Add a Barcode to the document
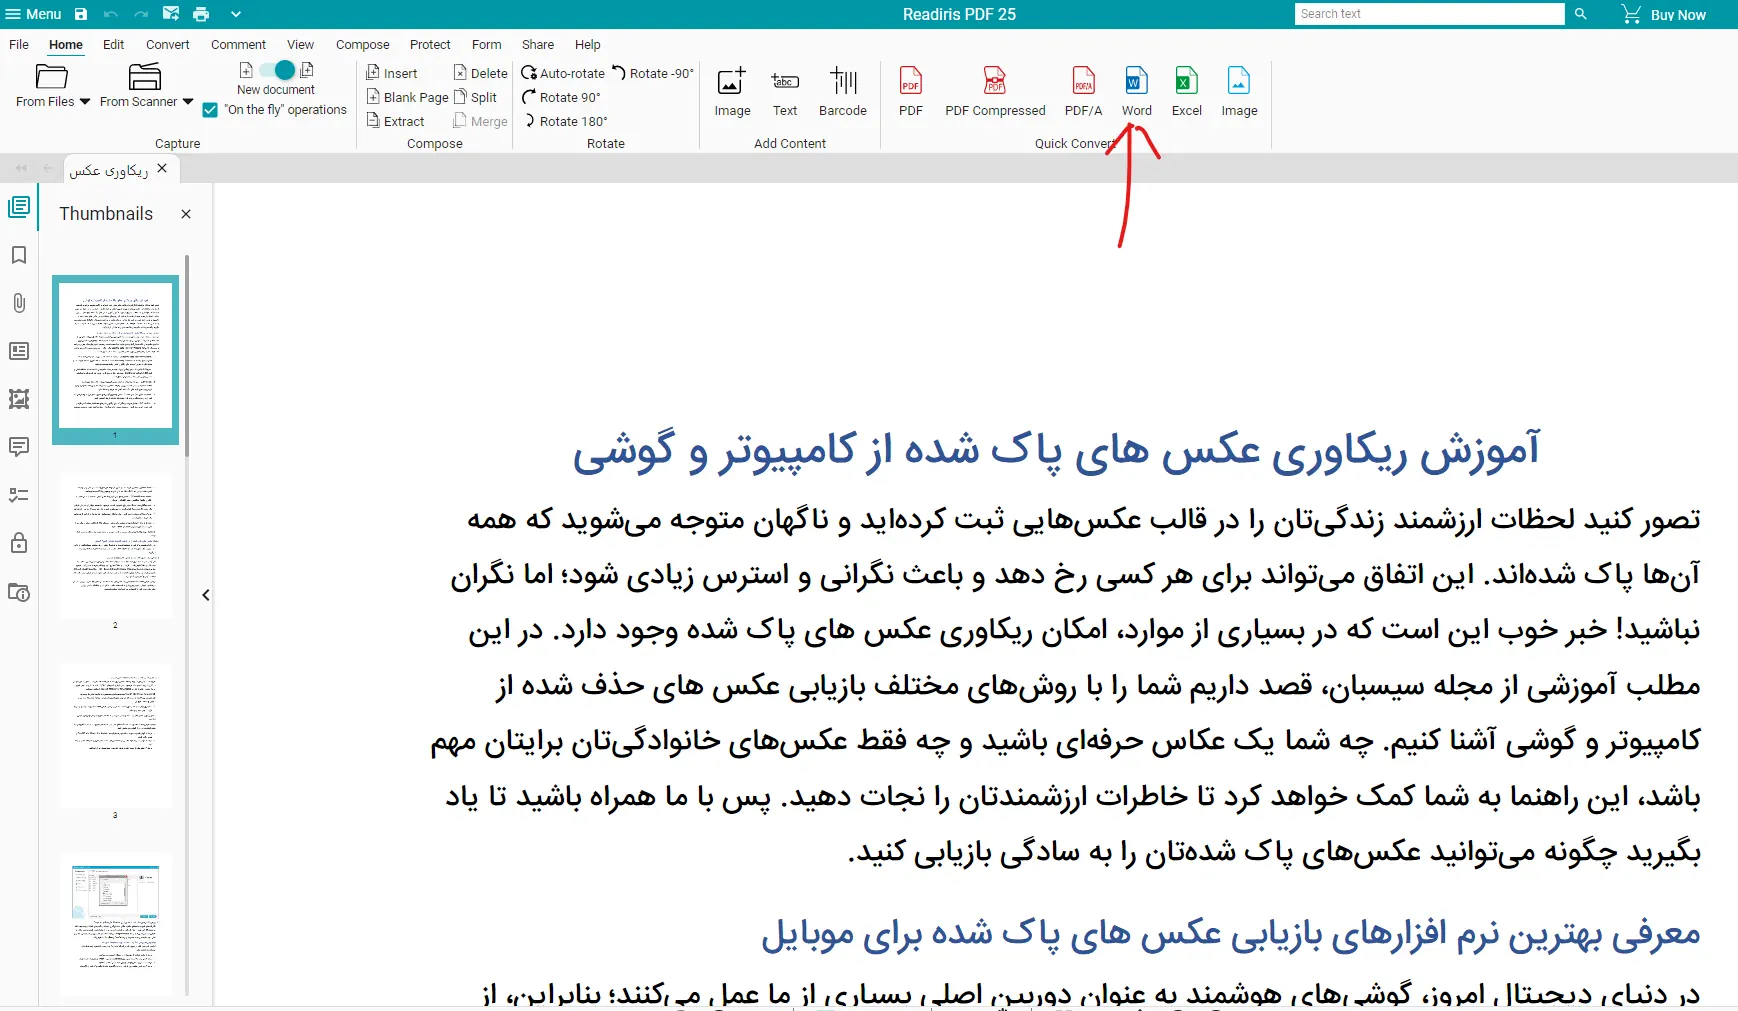This screenshot has width=1738, height=1011. (x=842, y=91)
